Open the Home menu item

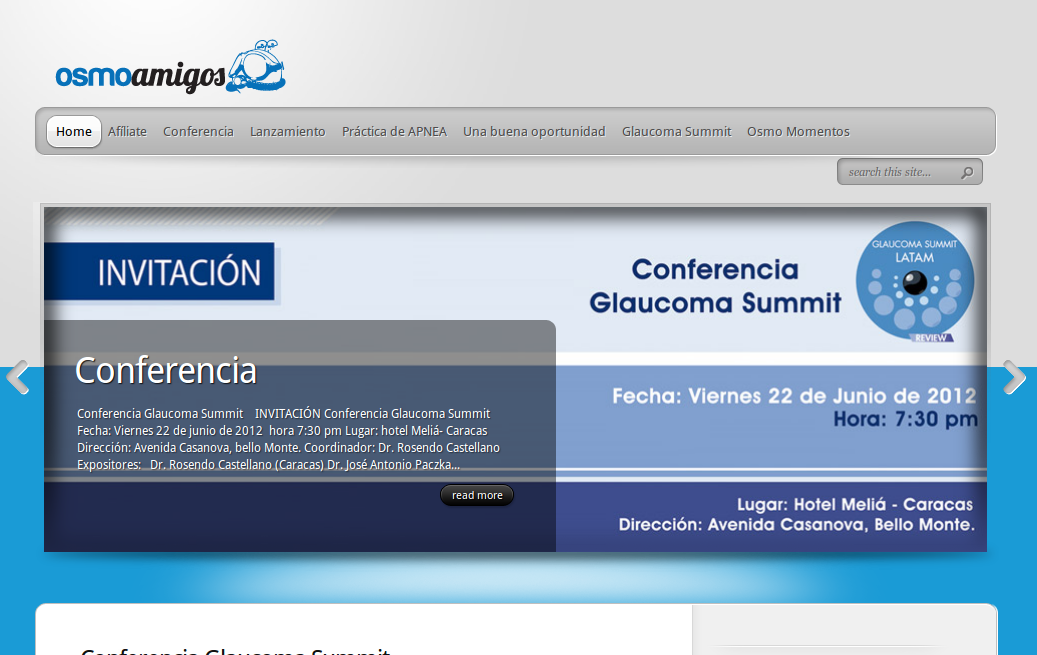(x=73, y=132)
